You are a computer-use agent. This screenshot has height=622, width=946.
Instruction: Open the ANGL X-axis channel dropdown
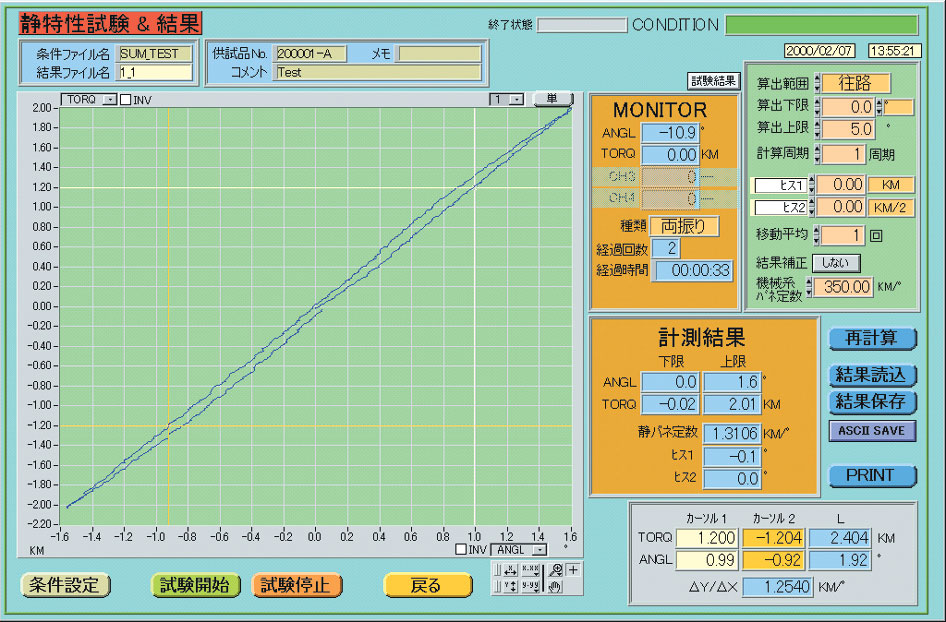click(x=519, y=550)
